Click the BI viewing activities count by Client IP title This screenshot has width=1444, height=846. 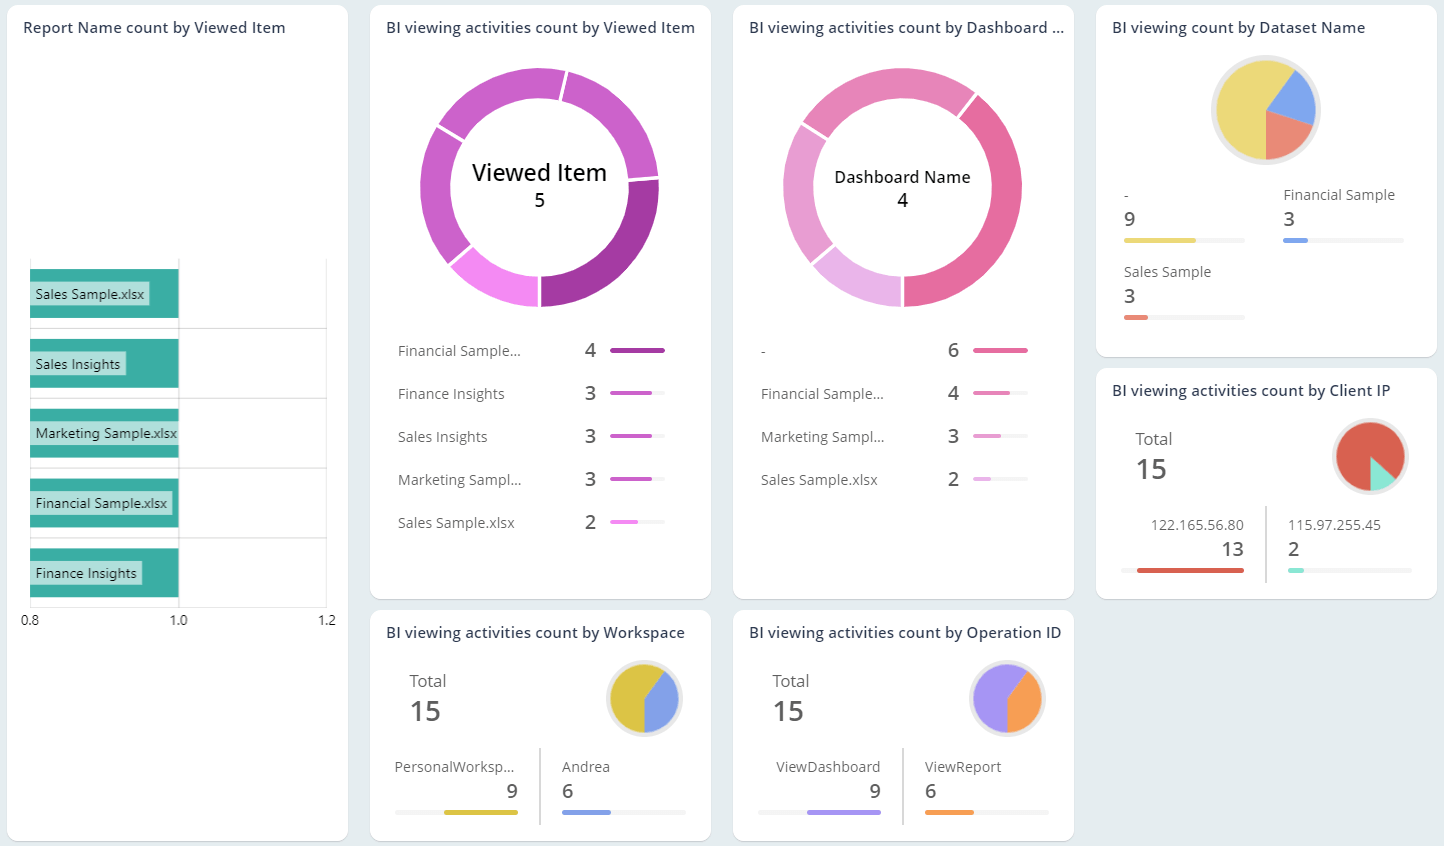coord(1251,390)
